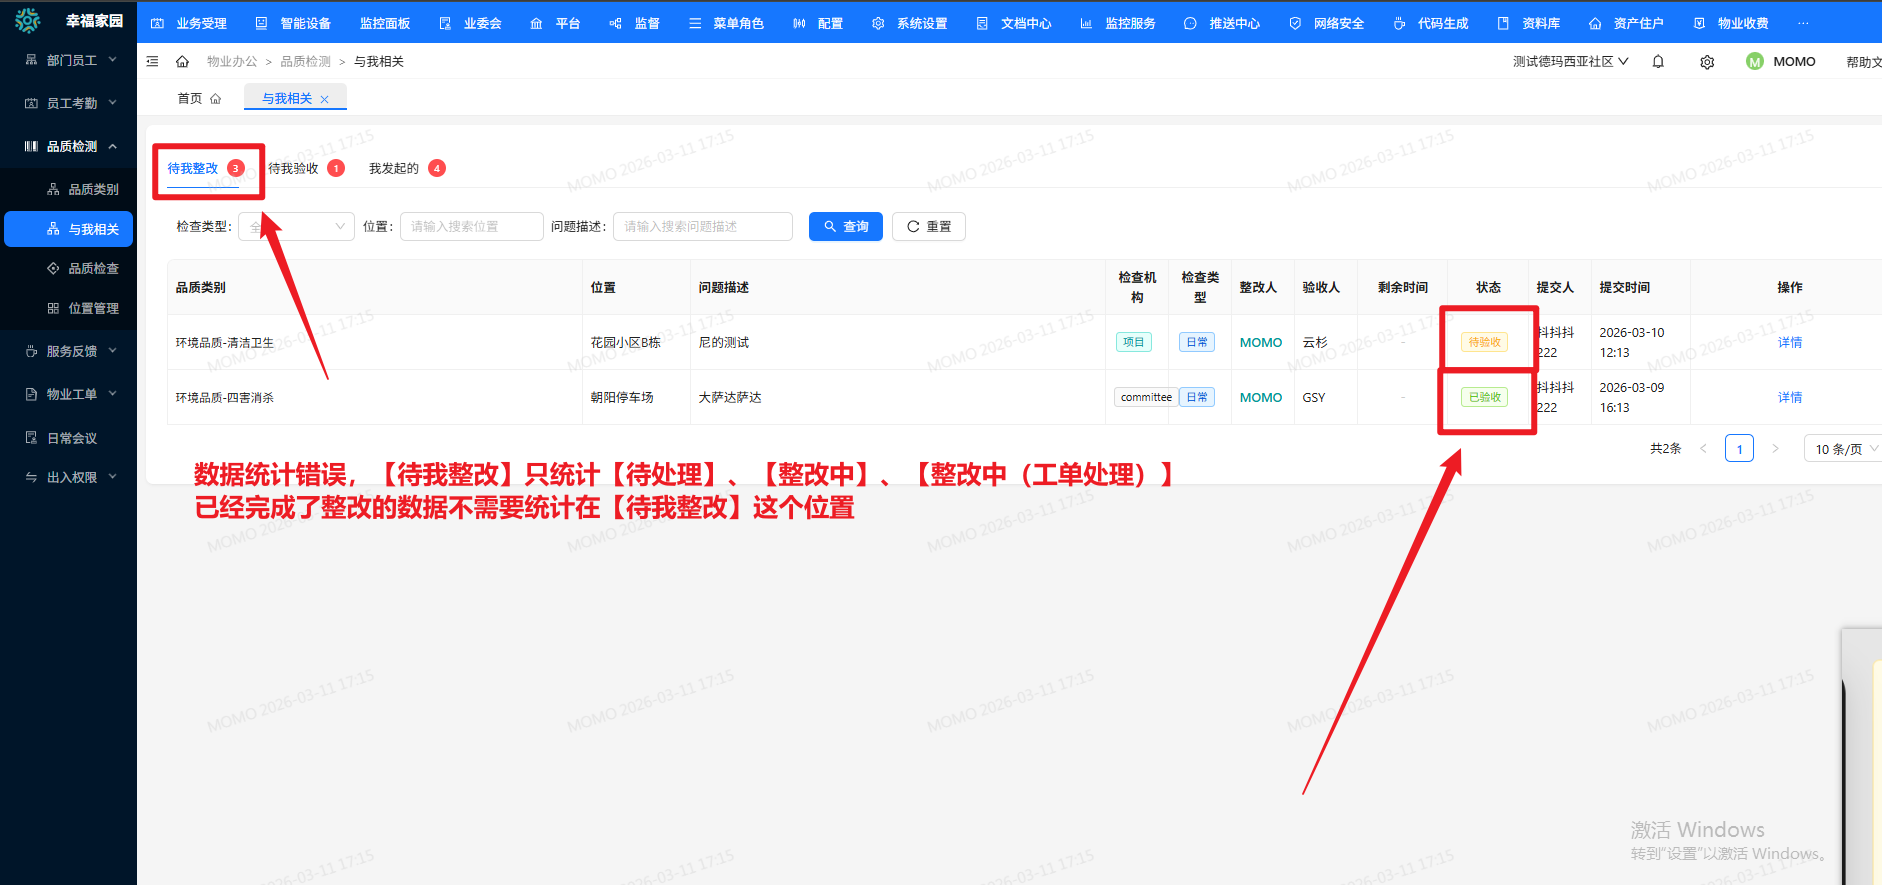Viewport: 1882px width, 885px height.
Task: Click the home icon in breadcrumb
Action: point(182,62)
